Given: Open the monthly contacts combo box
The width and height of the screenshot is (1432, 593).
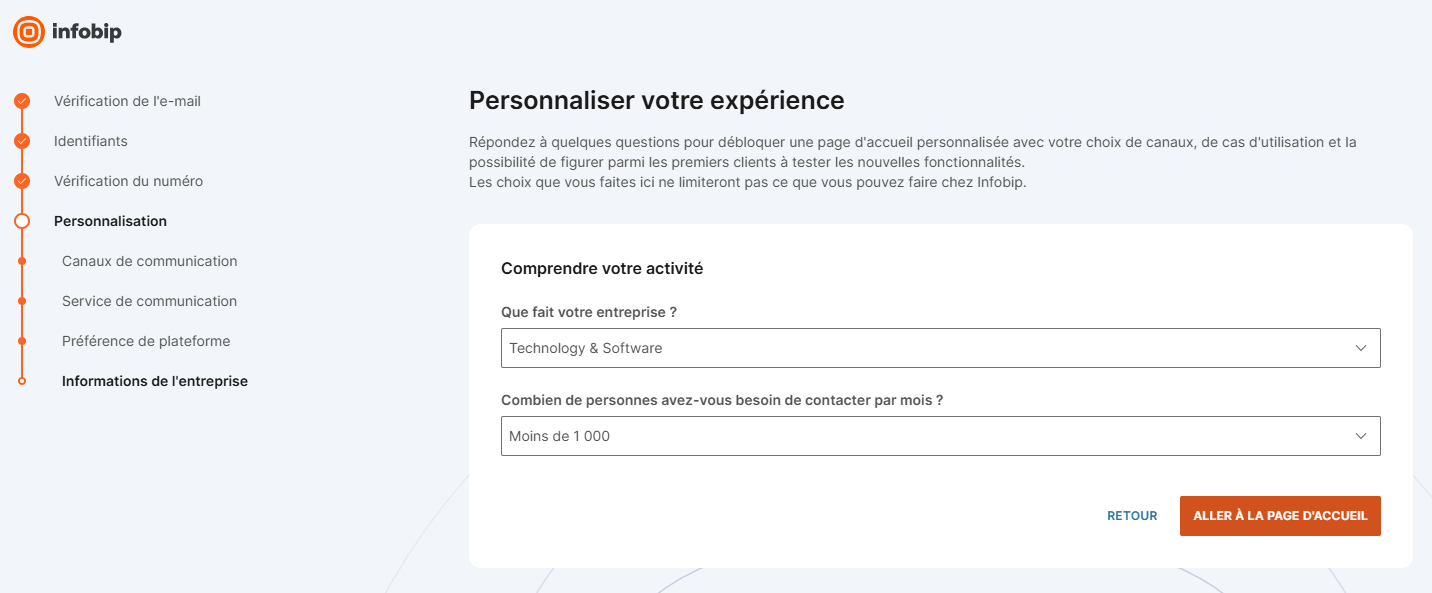Looking at the screenshot, I should (940, 436).
